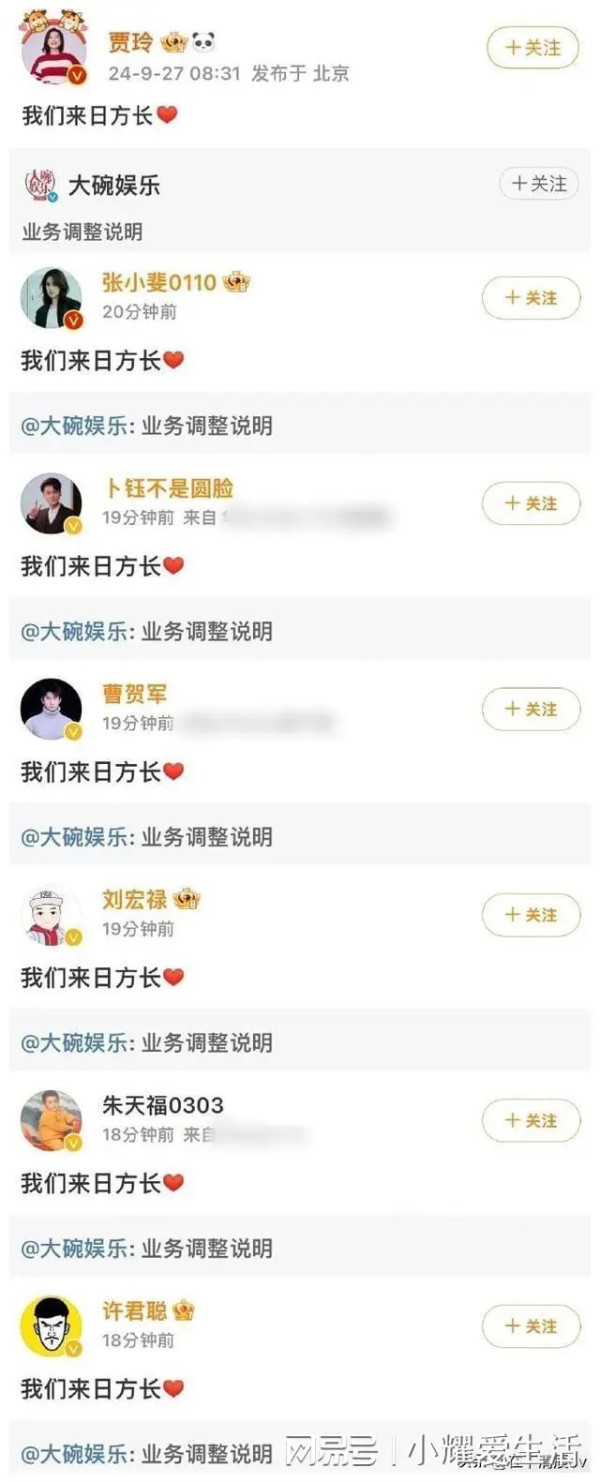This screenshot has height=1482, width=600.
Task: Open @大碗娱乐 mention under 张小斐's post
Action: [x=74, y=426]
